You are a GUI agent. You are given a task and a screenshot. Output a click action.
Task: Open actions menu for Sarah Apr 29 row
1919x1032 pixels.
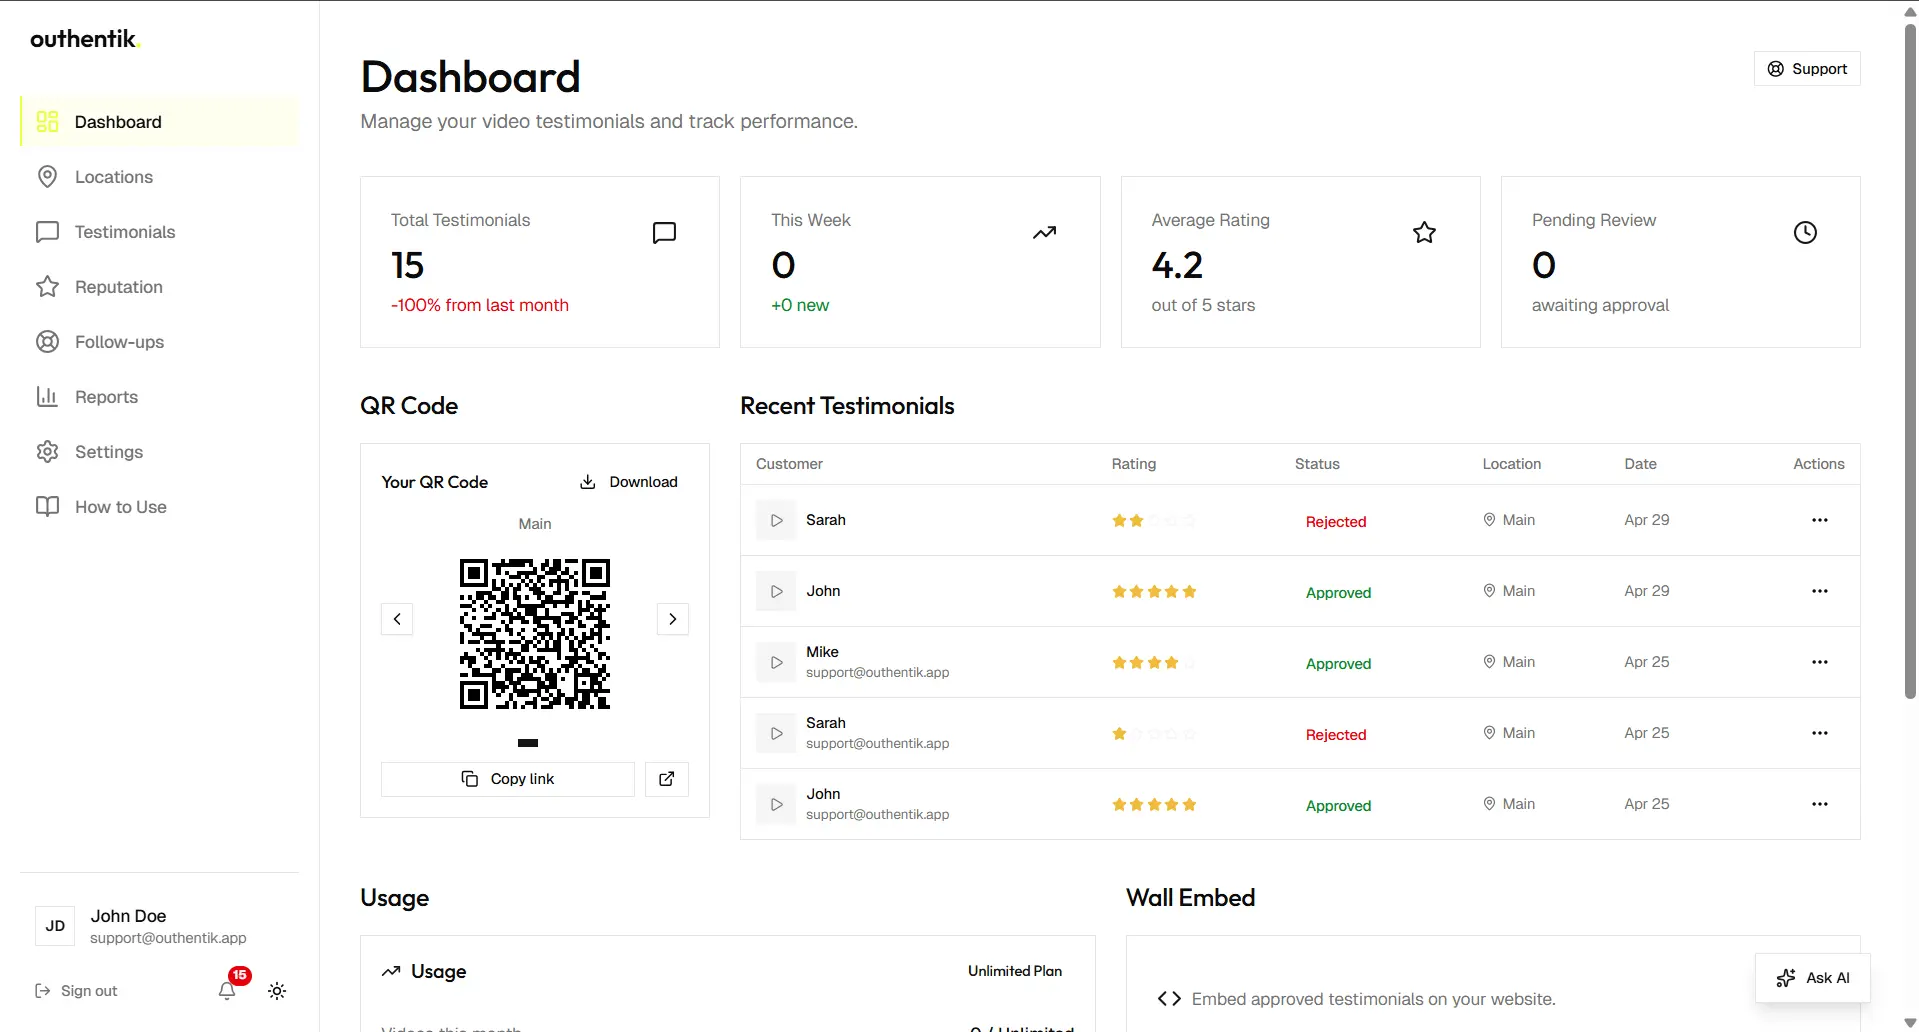point(1820,520)
